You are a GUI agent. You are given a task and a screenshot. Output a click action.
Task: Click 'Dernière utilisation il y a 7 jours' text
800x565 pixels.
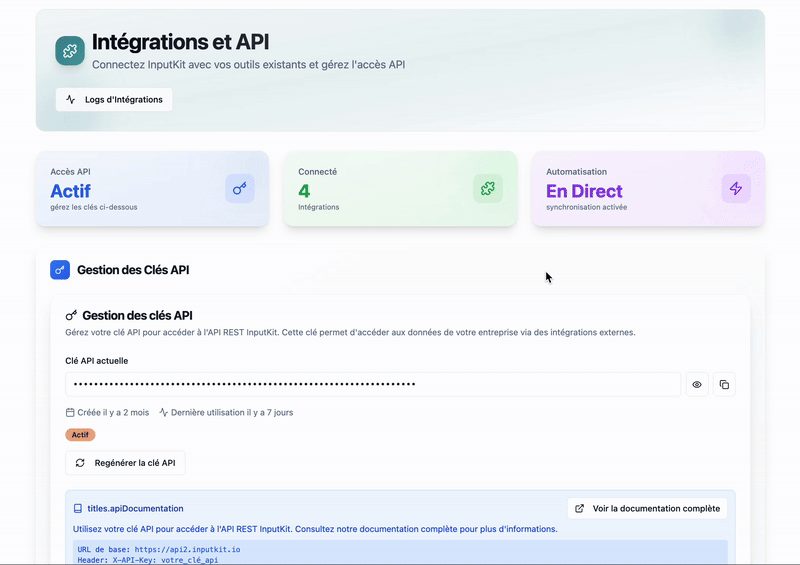coord(232,412)
